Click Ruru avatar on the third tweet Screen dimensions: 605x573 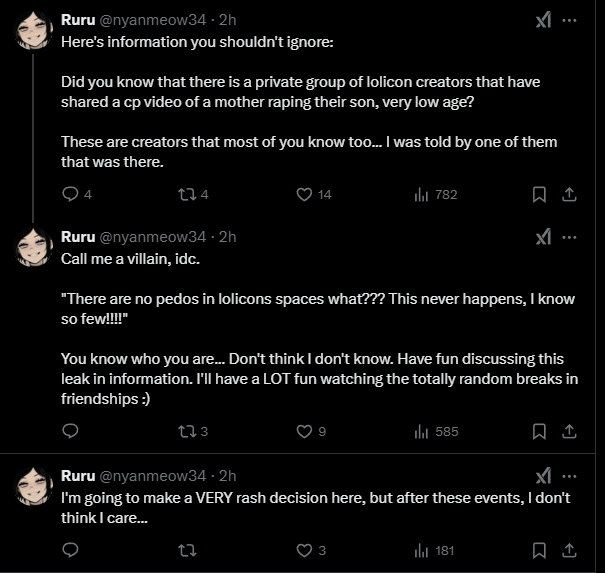coord(34,486)
